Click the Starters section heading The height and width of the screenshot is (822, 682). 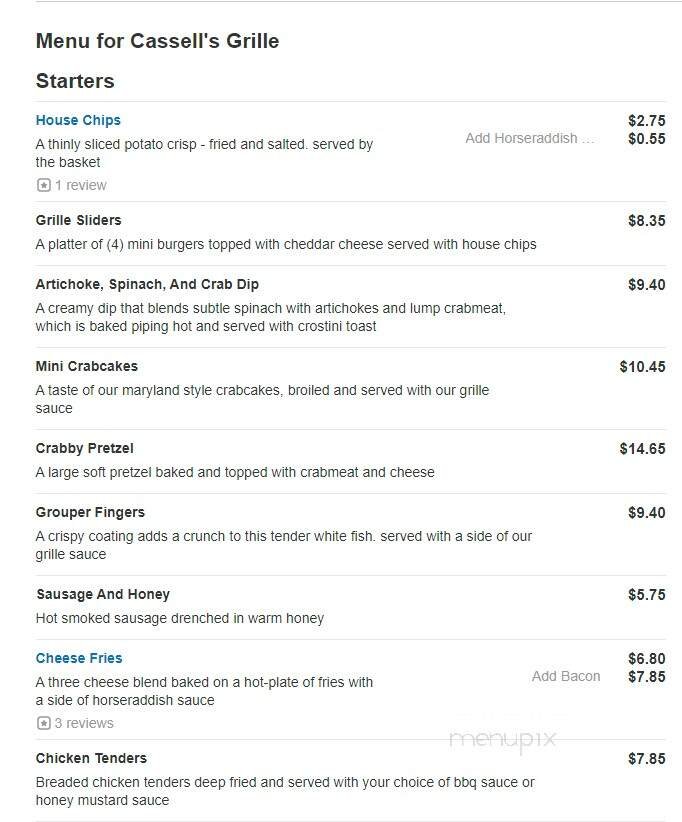point(75,81)
